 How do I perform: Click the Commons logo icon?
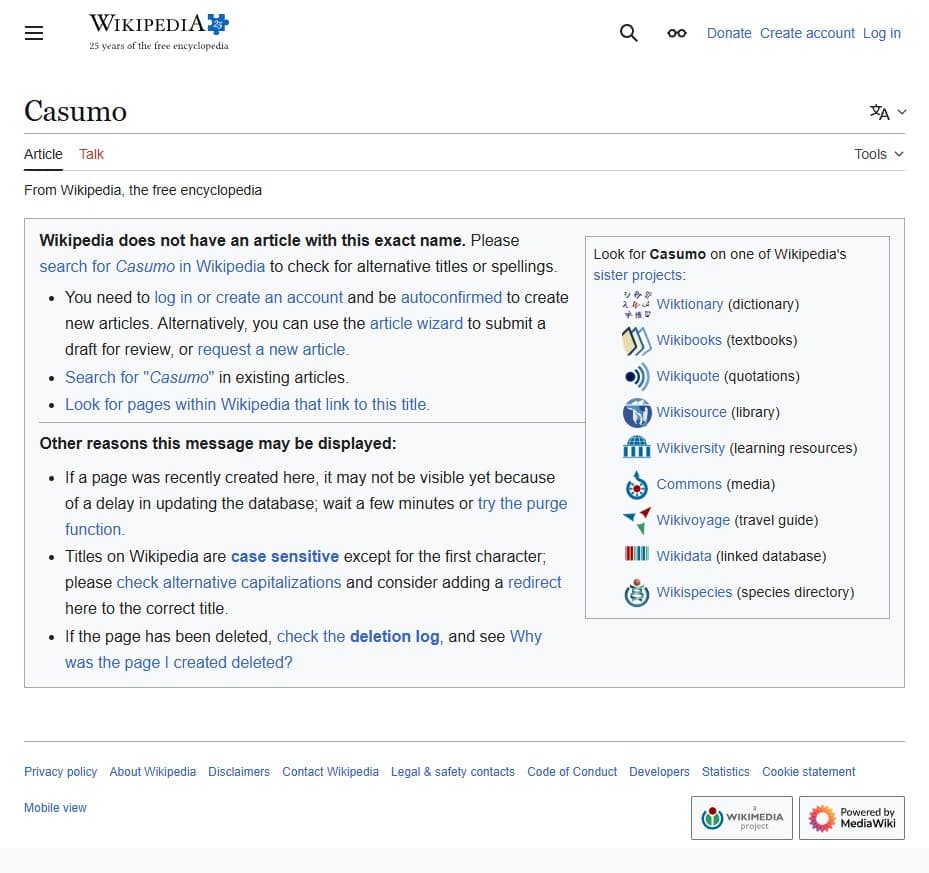[637, 485]
